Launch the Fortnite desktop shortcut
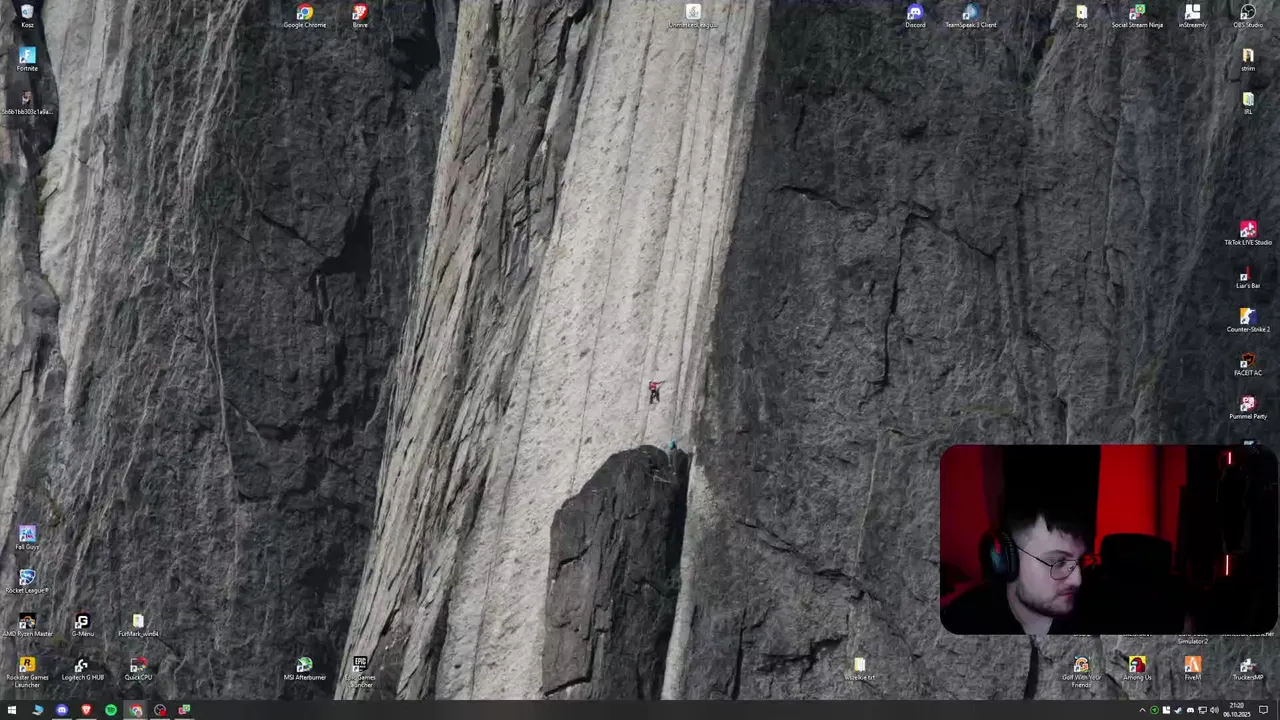 click(x=27, y=59)
